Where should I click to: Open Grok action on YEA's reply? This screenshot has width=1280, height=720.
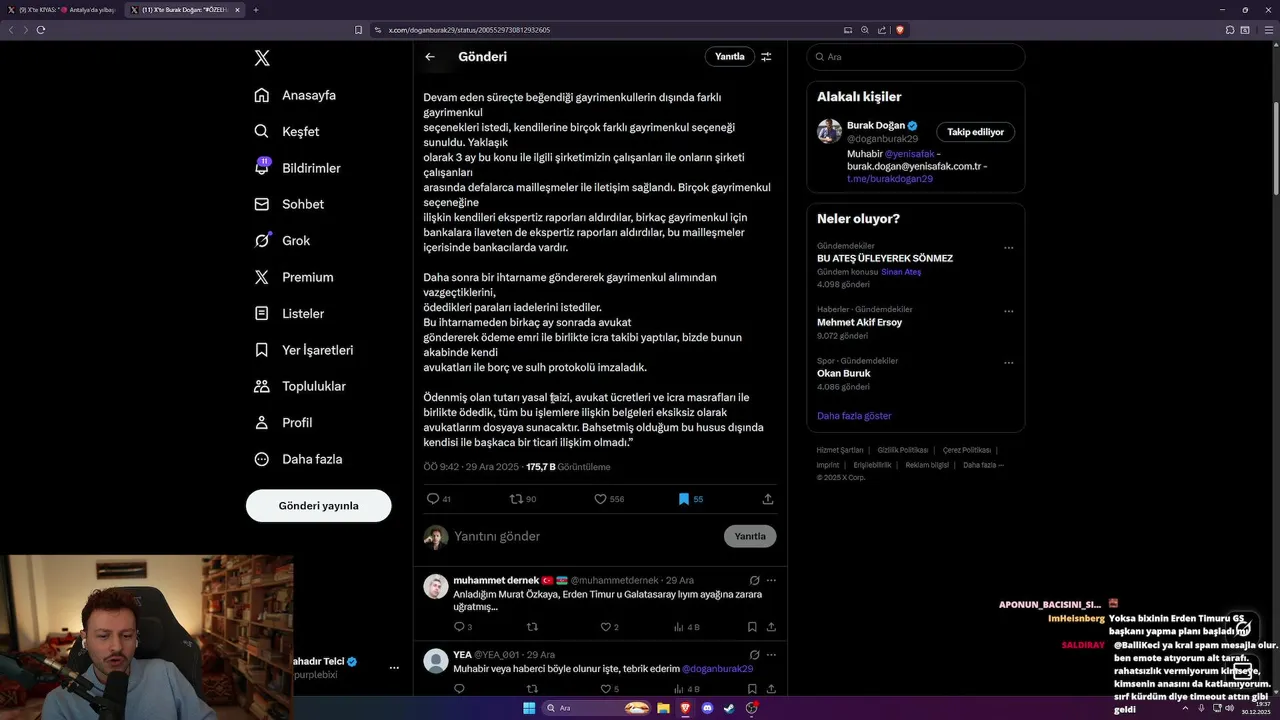pos(755,655)
